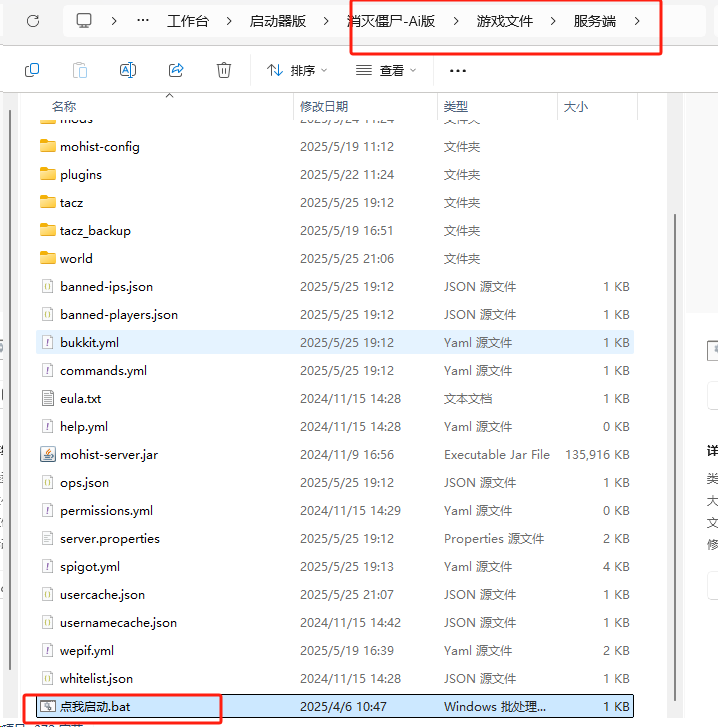Go to 启动器版 folder in breadcrumb
Viewport: 718px width, 727px height.
(x=277, y=21)
